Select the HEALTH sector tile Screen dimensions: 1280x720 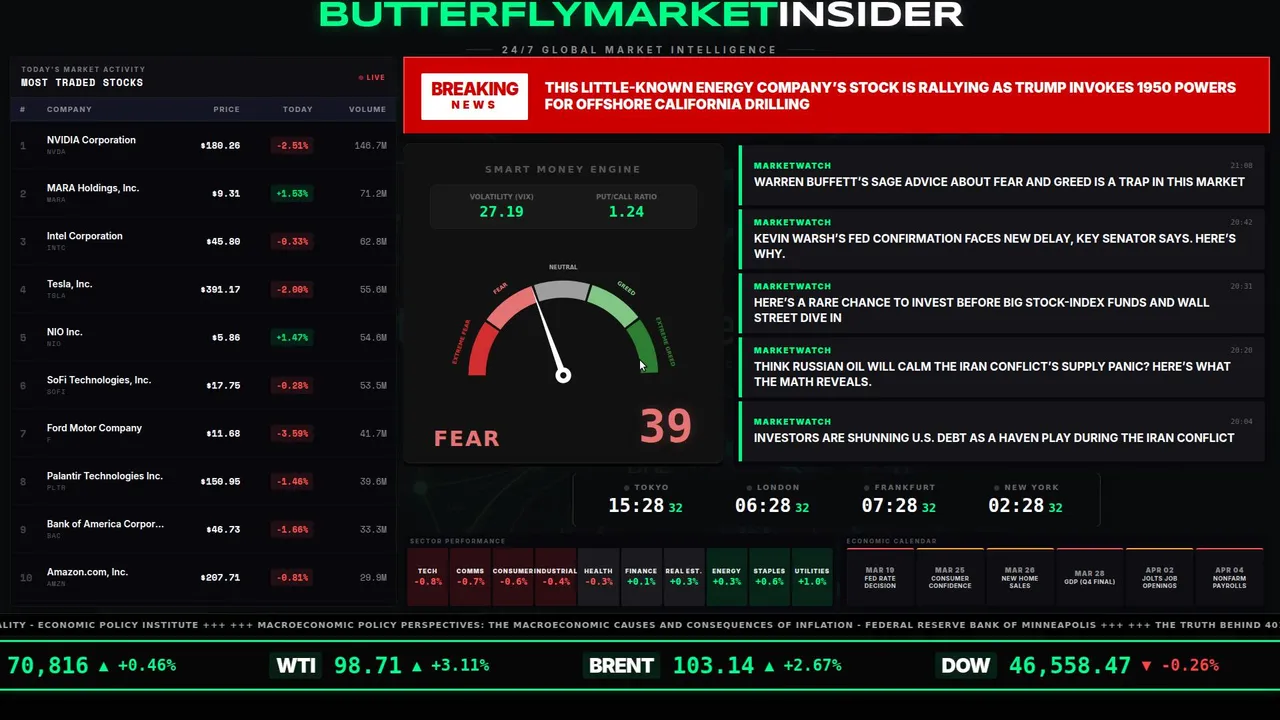(598, 577)
